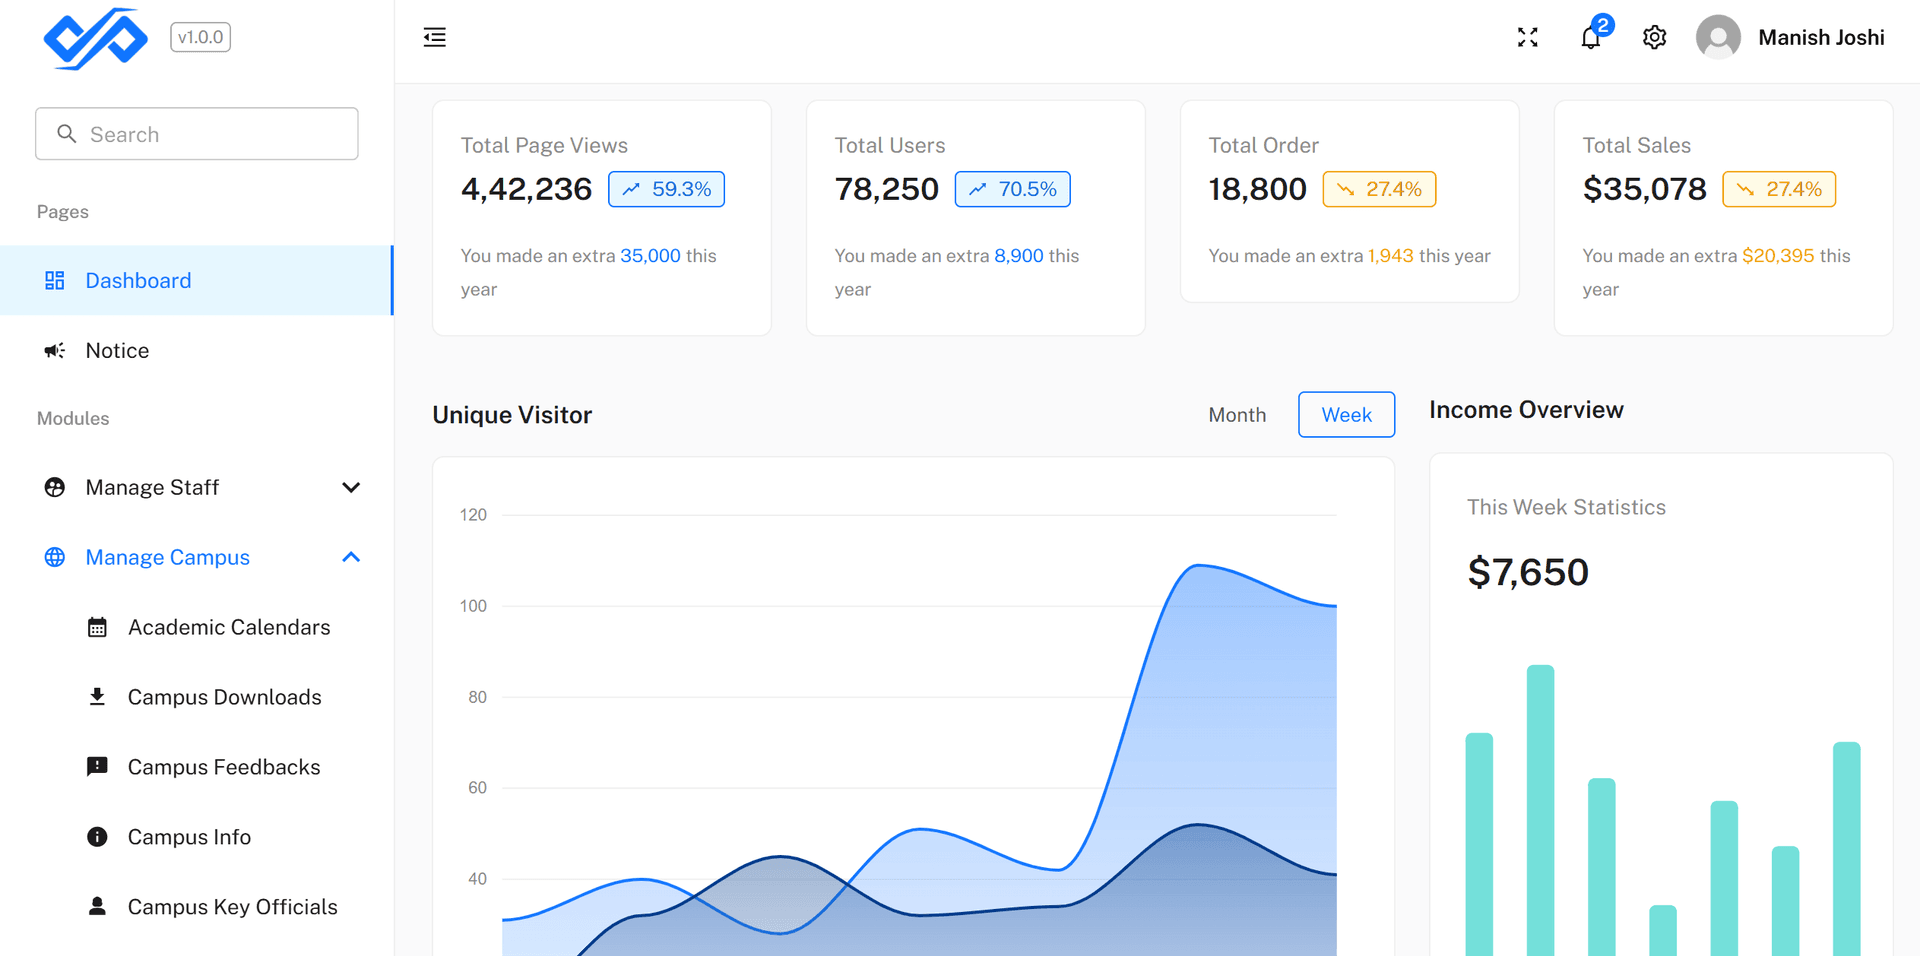The image size is (1920, 956).
Task: Click the Campus Downloads download icon
Action: coord(97,697)
